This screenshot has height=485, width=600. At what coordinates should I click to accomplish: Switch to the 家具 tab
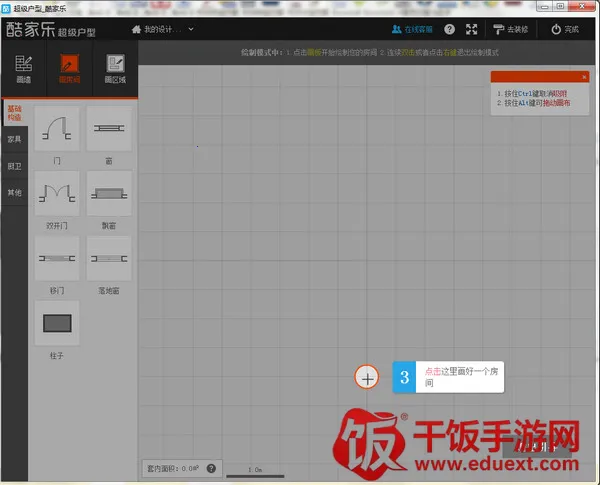pyautogui.click(x=14, y=139)
